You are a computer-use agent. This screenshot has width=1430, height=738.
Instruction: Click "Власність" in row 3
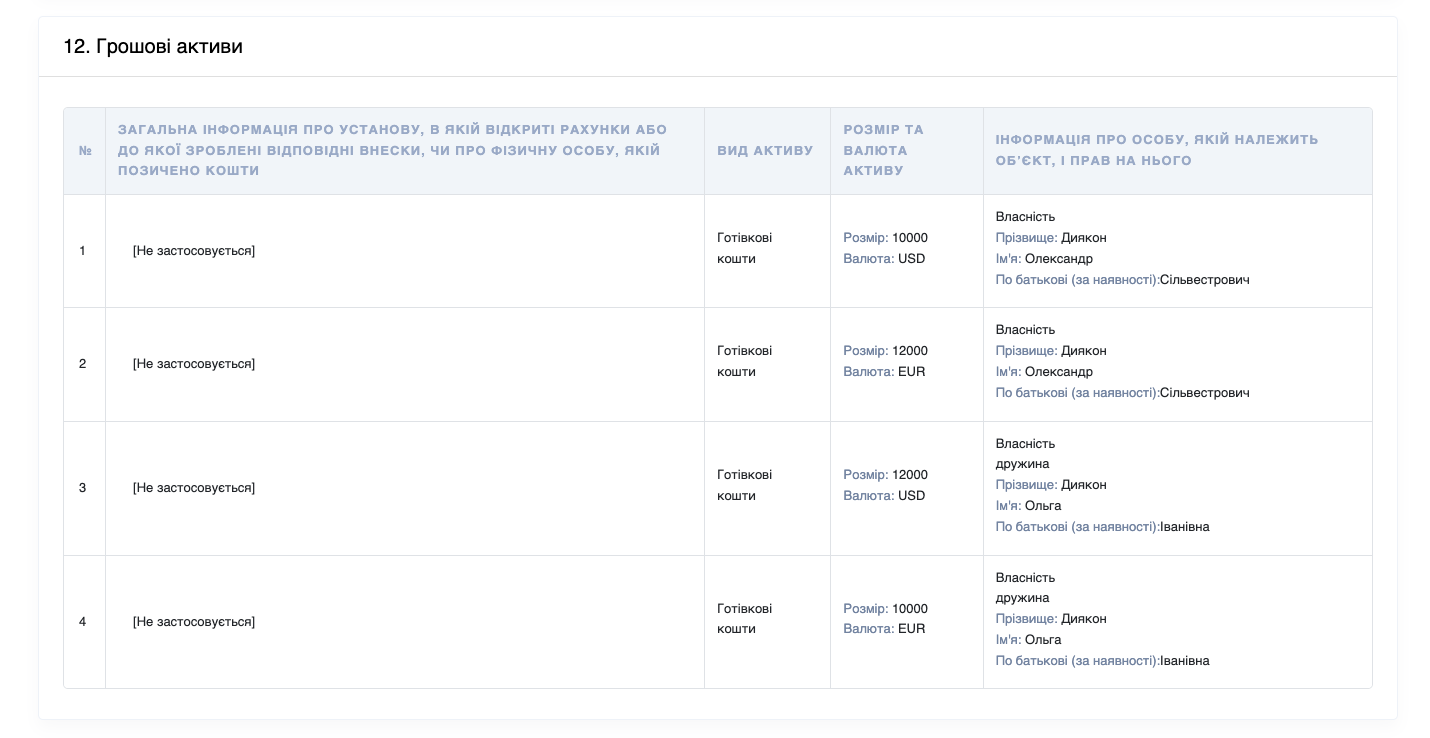coord(1025,444)
